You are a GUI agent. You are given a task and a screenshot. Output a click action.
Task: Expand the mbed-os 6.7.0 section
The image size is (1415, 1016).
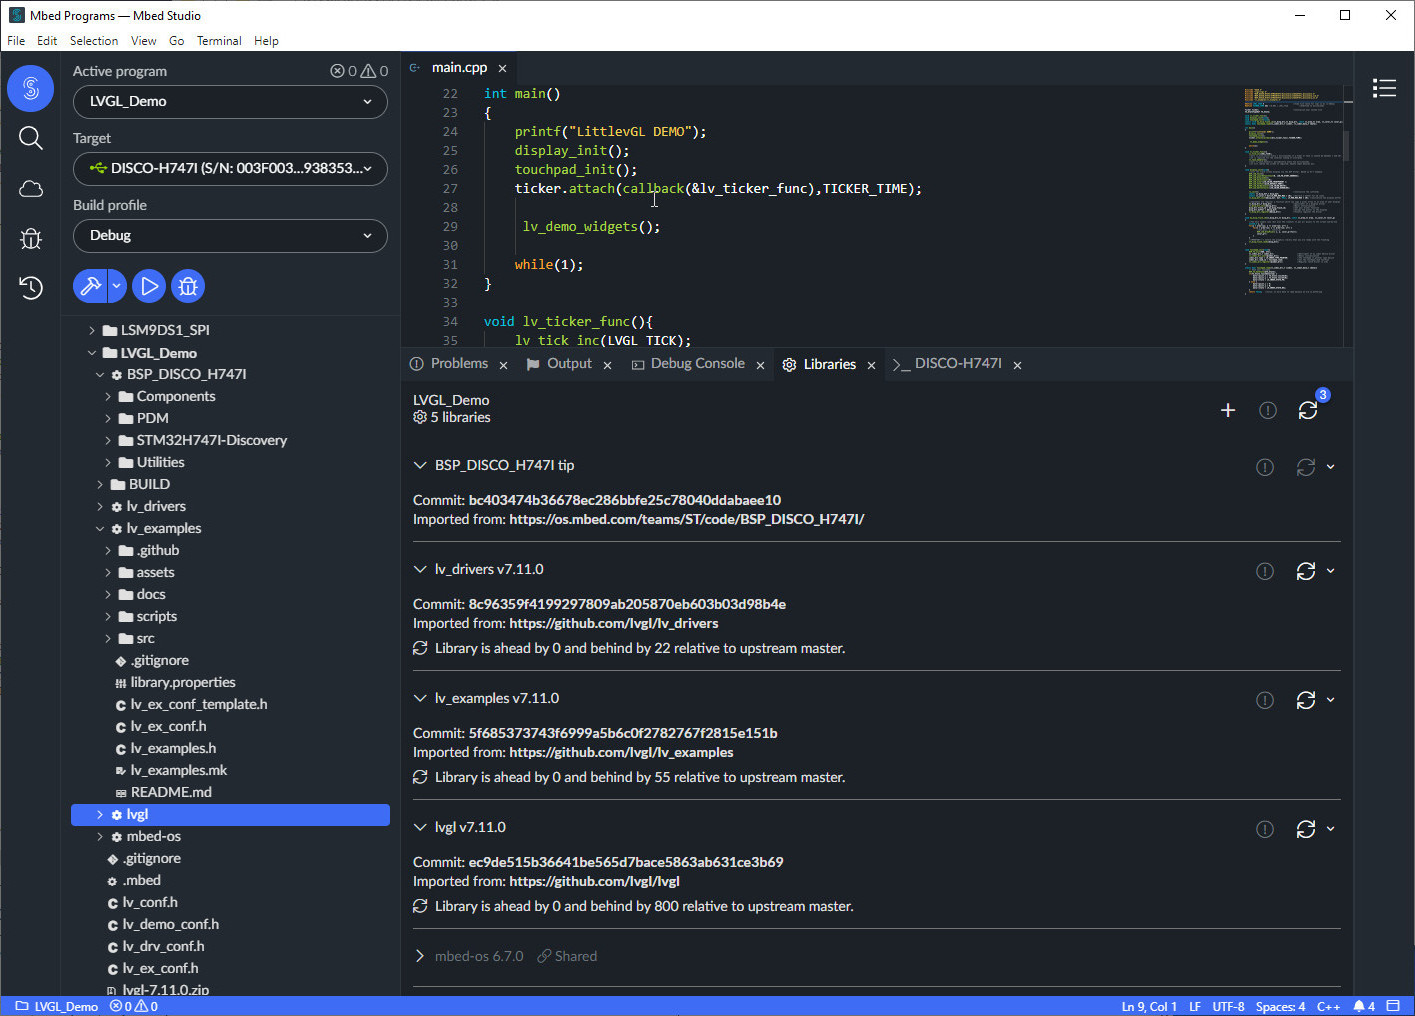[420, 956]
